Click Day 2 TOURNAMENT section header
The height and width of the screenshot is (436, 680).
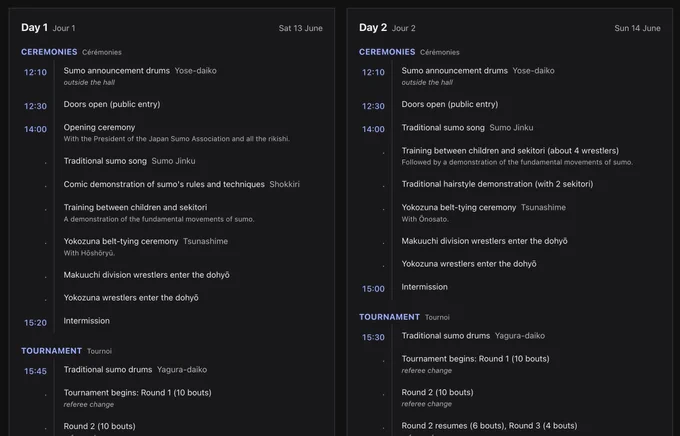click(389, 317)
